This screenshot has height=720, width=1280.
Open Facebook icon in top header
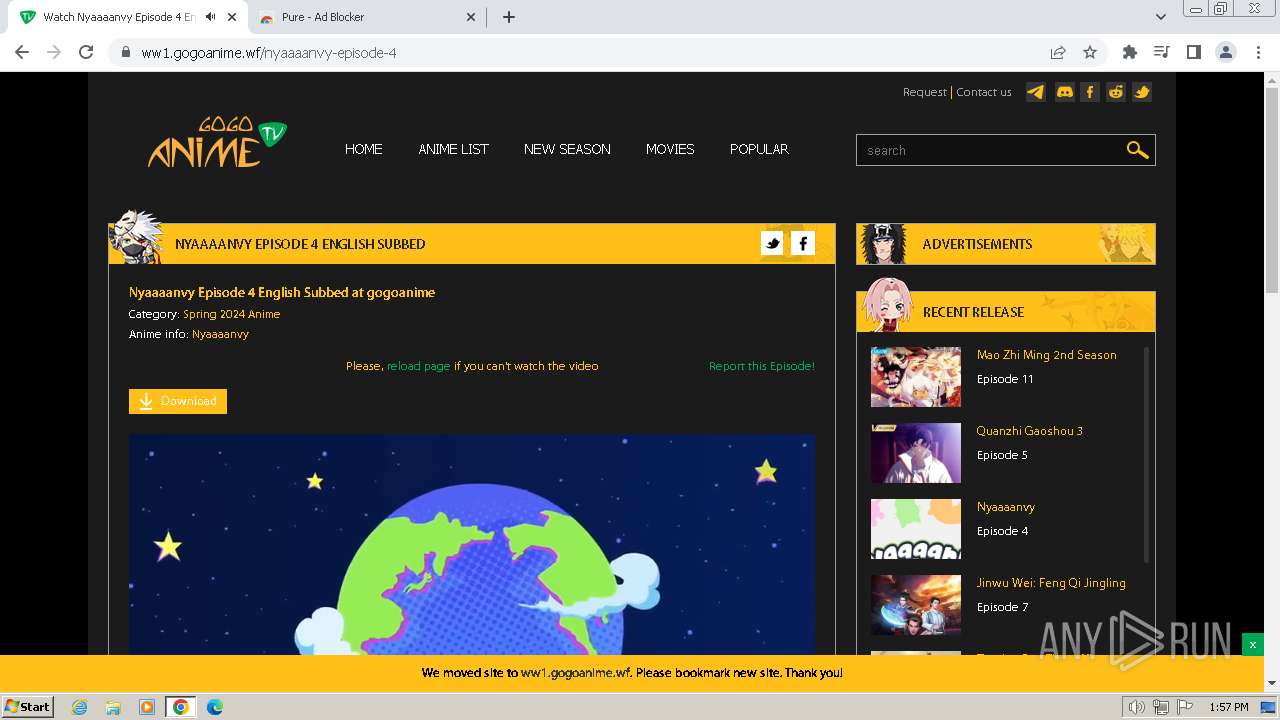point(1090,92)
